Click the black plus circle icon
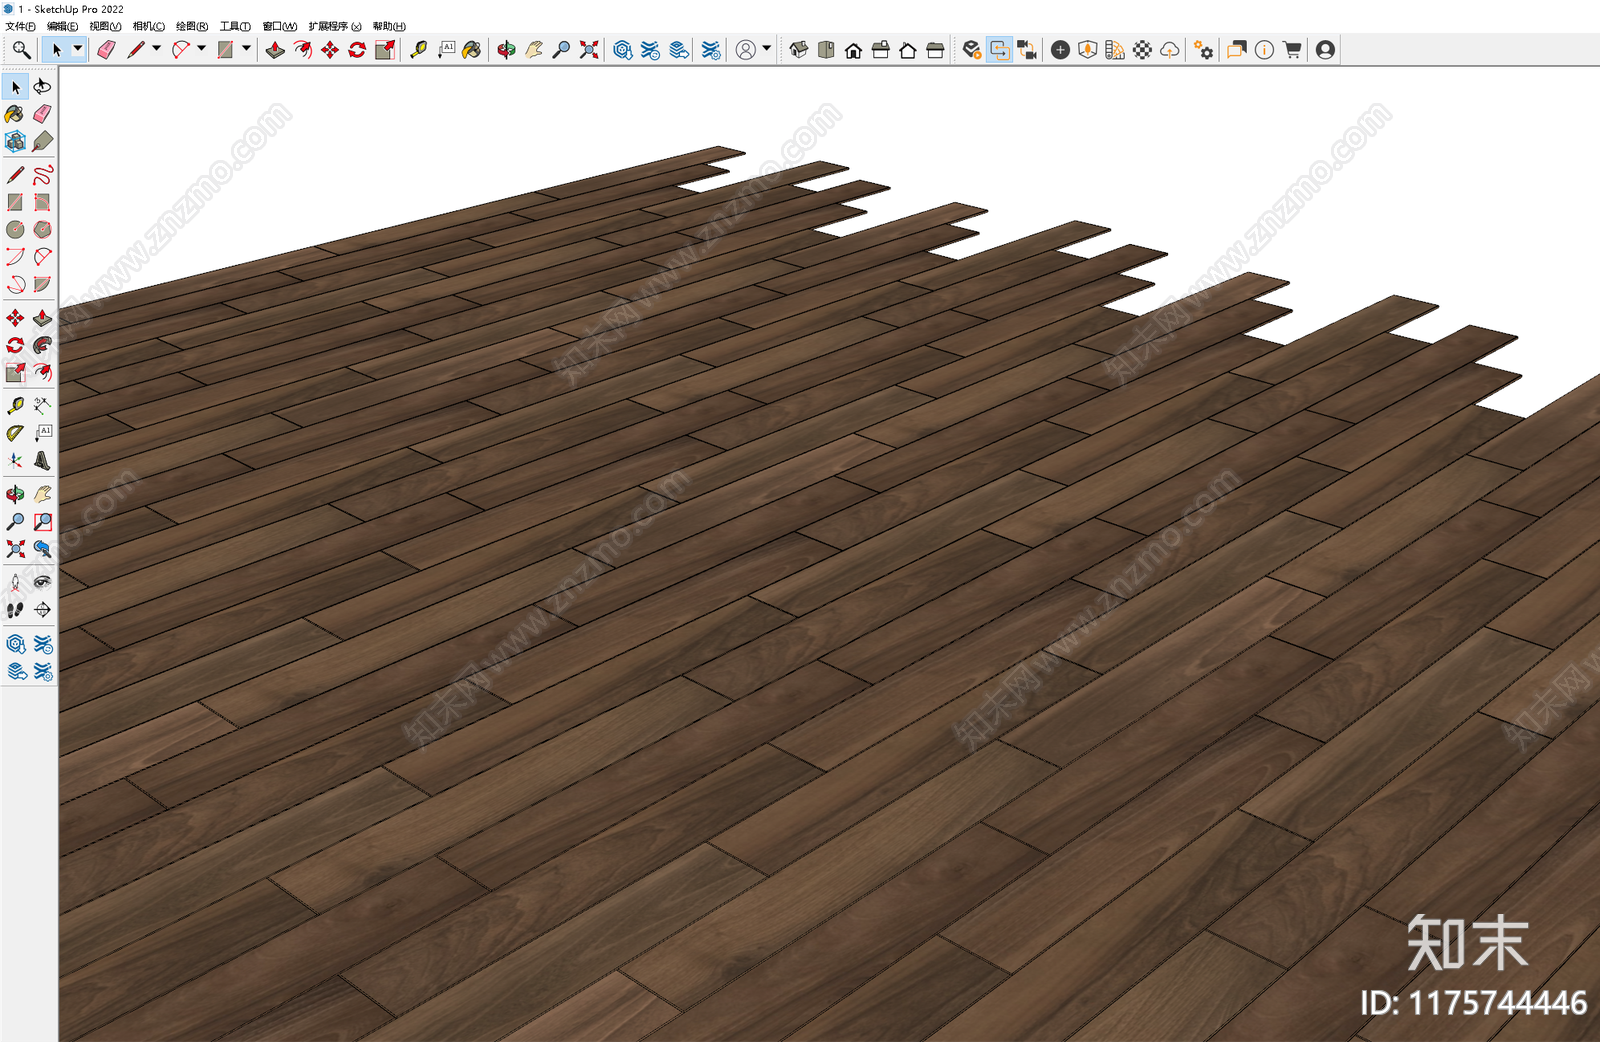 click(1060, 49)
